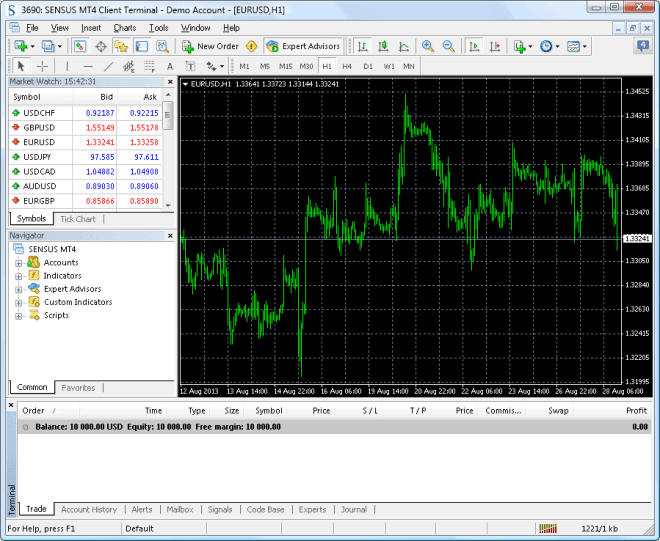The height and width of the screenshot is (541, 660).
Task: Expand the Custom Indicators tree node
Action: (x=19, y=303)
